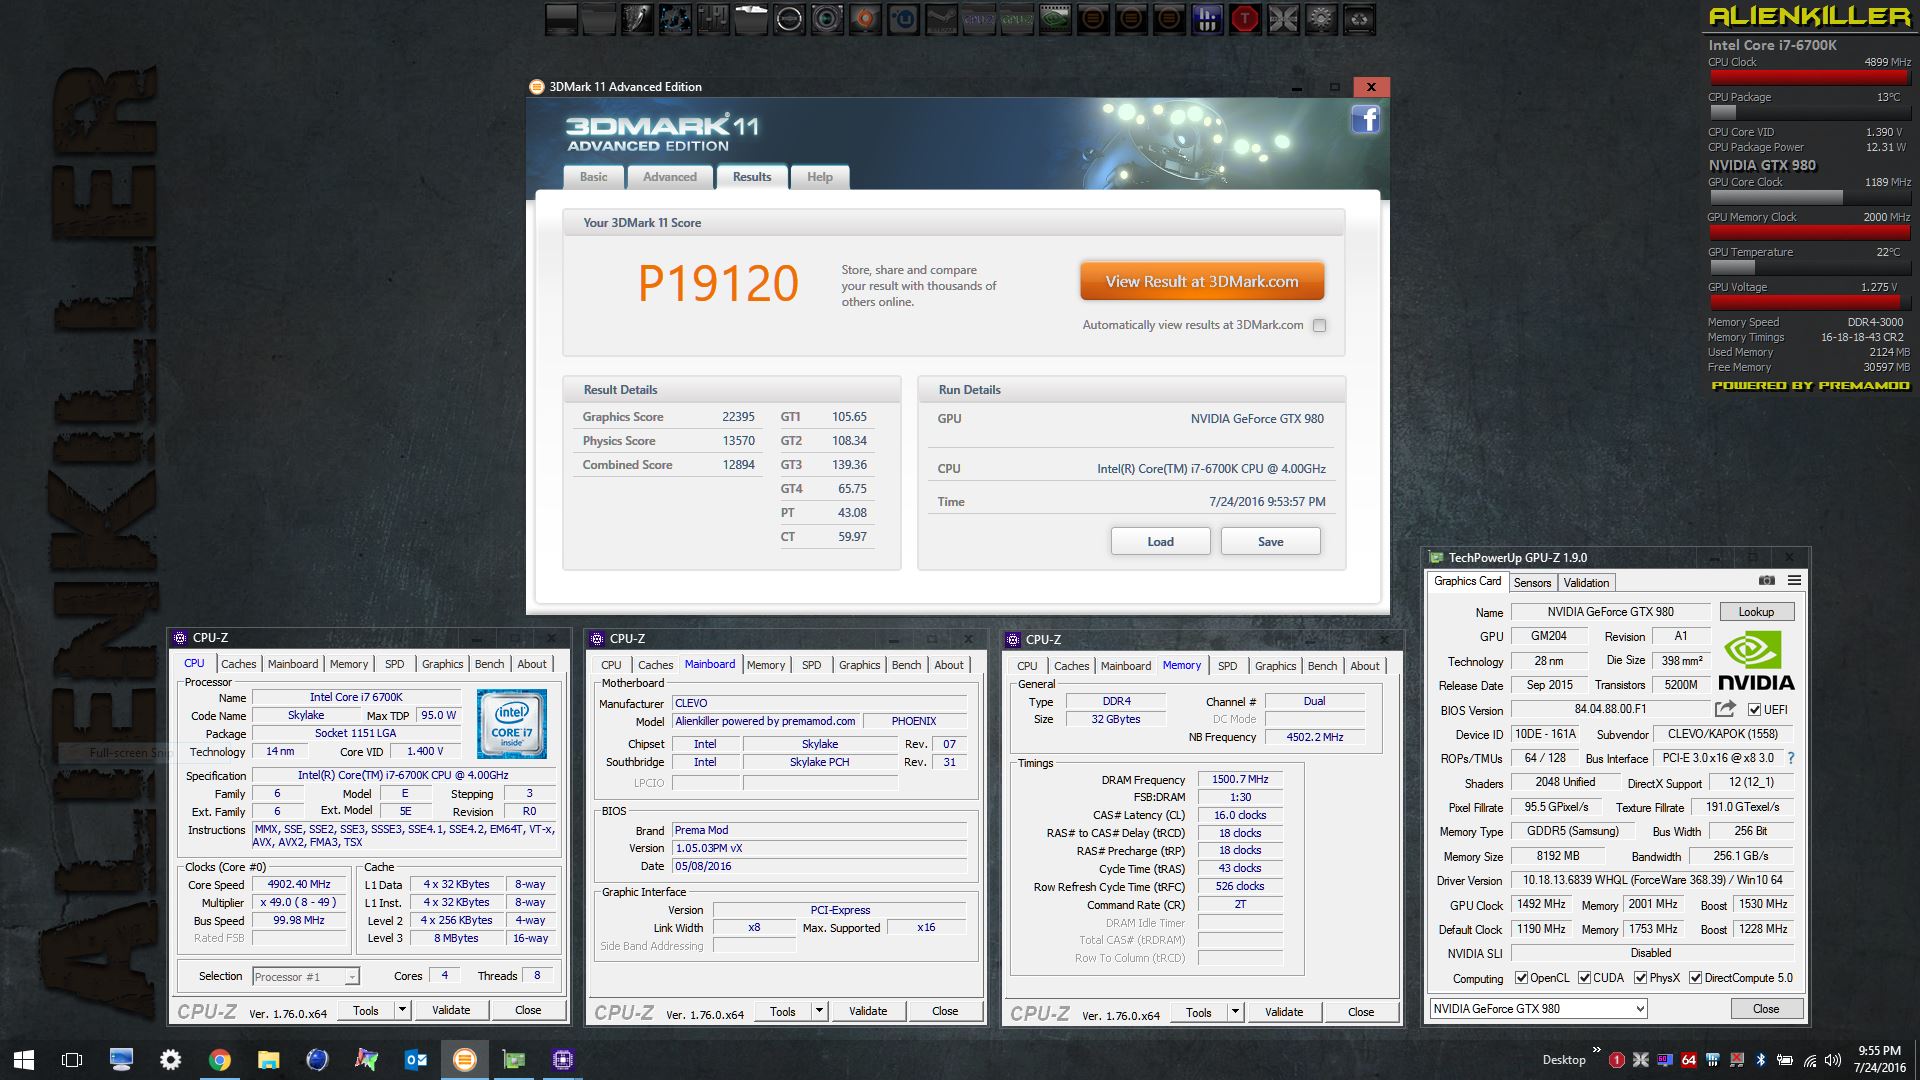Open the GPU selection dropdown in GPU-Z

click(x=1640, y=1009)
